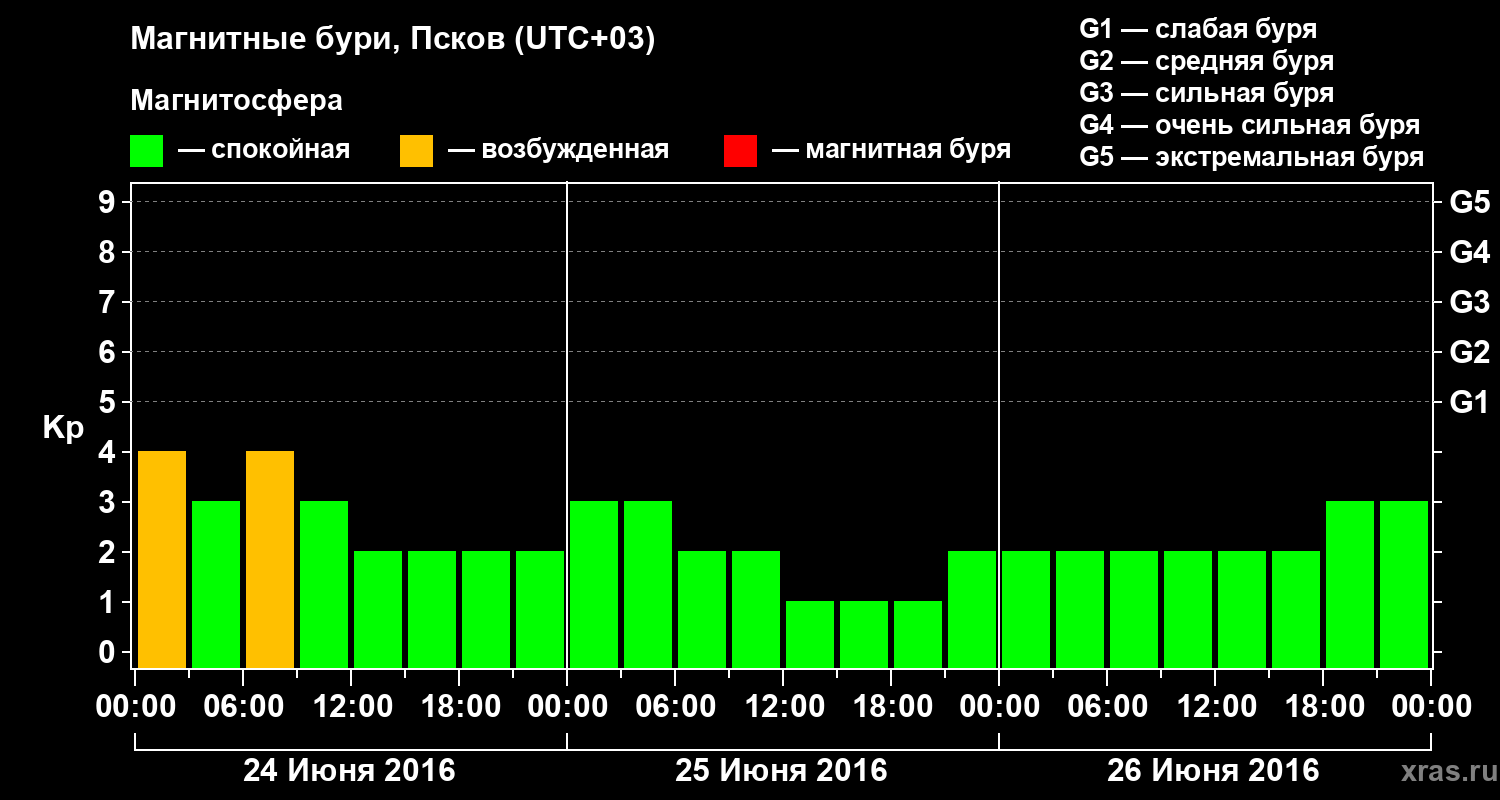Click the '06:00' tick label above 26 Июня
The image size is (1500, 800).
tap(1107, 707)
